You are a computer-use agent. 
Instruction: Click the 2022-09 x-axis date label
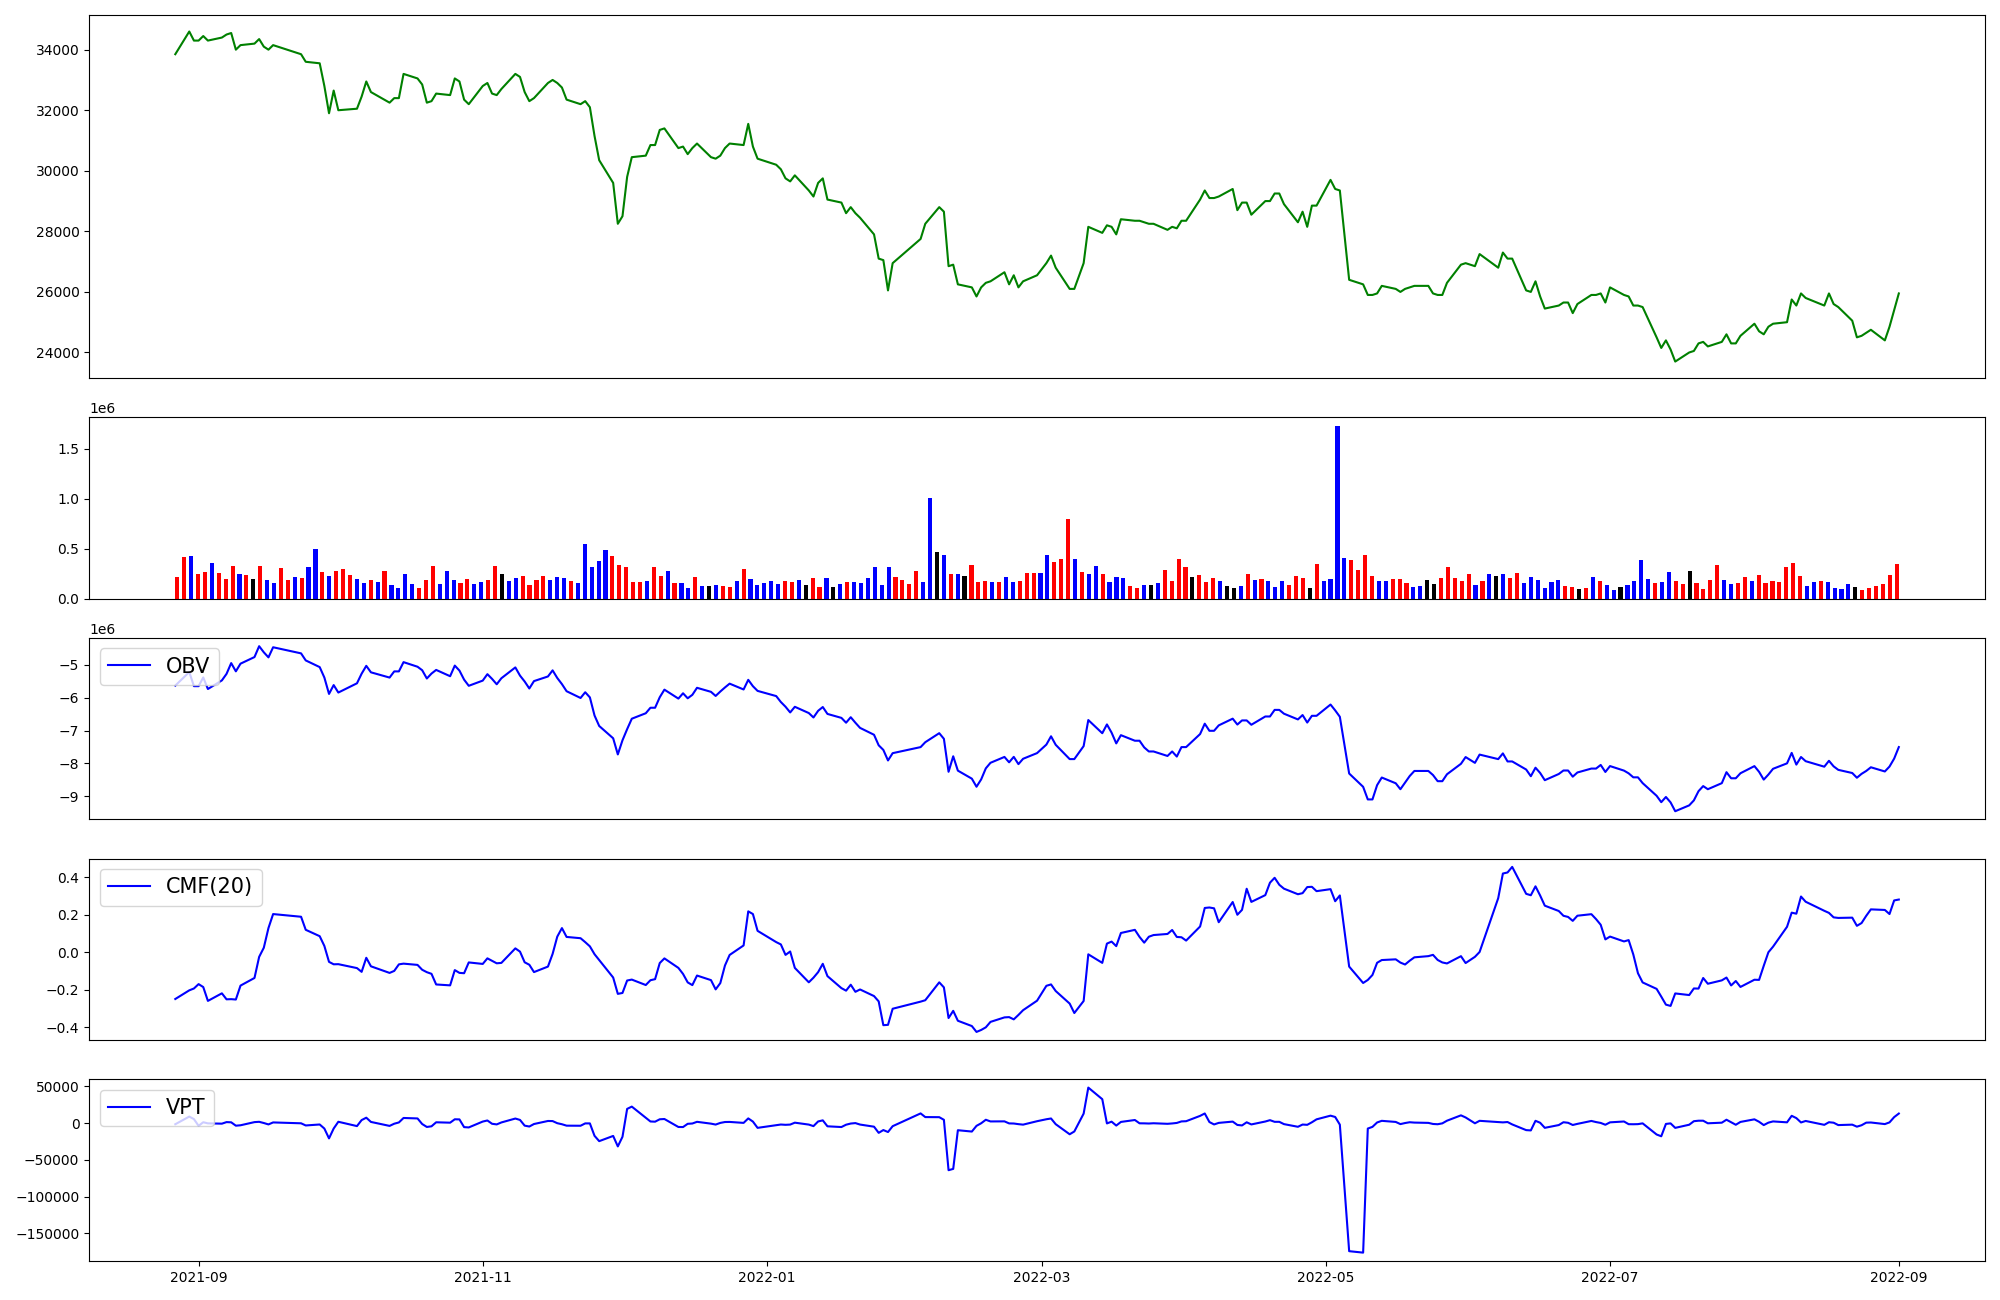(1899, 1277)
